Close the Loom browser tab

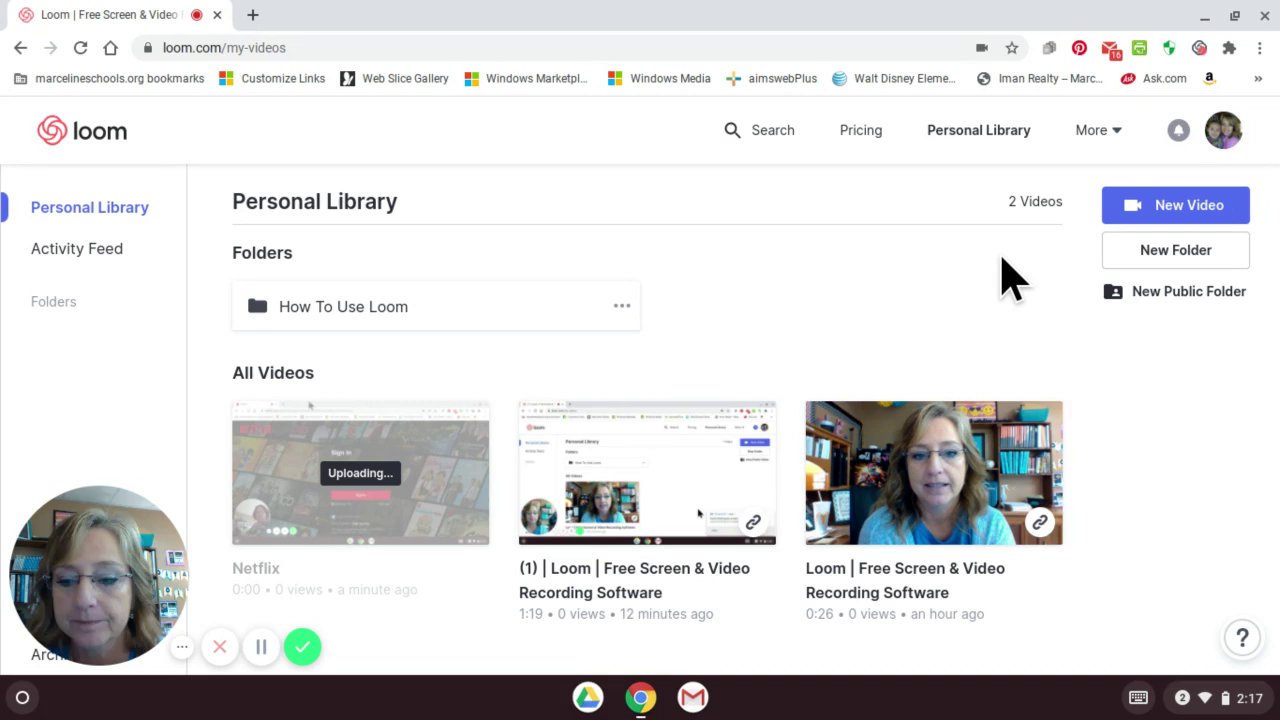(x=217, y=15)
